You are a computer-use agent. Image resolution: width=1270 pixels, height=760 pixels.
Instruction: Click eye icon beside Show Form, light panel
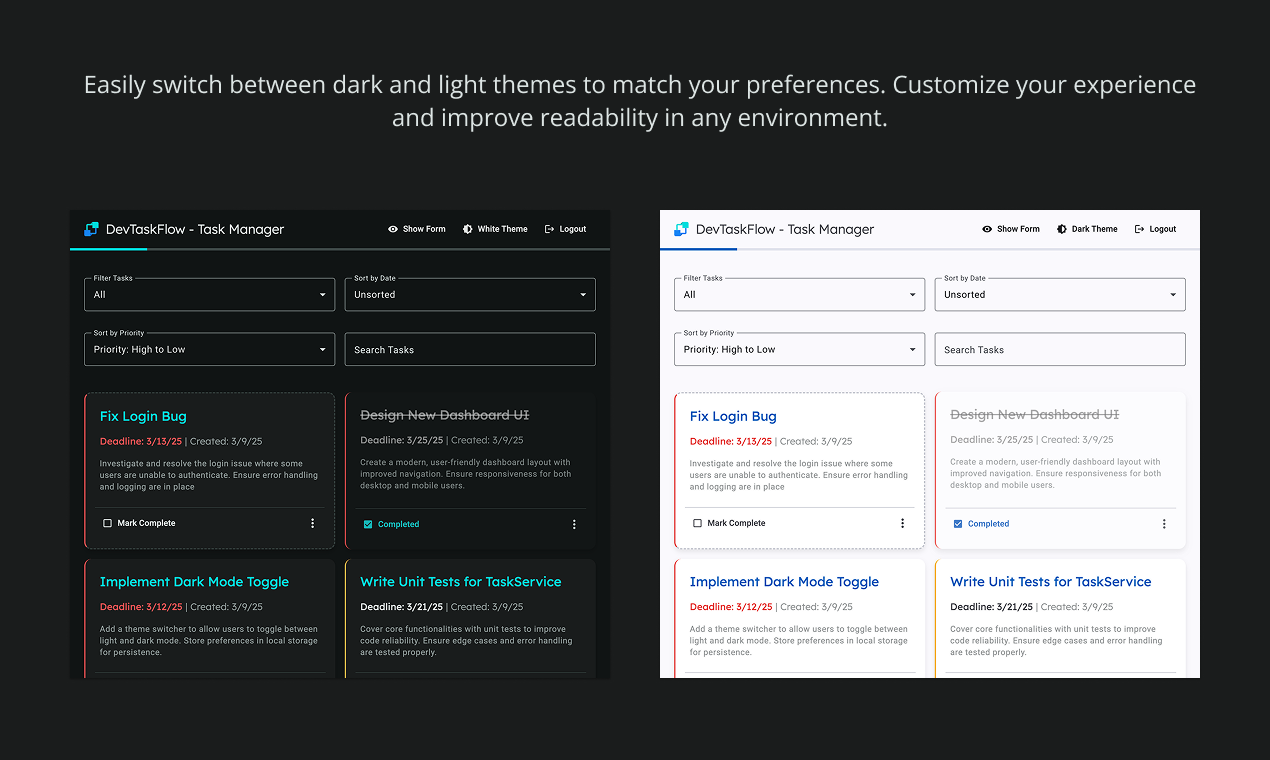987,229
